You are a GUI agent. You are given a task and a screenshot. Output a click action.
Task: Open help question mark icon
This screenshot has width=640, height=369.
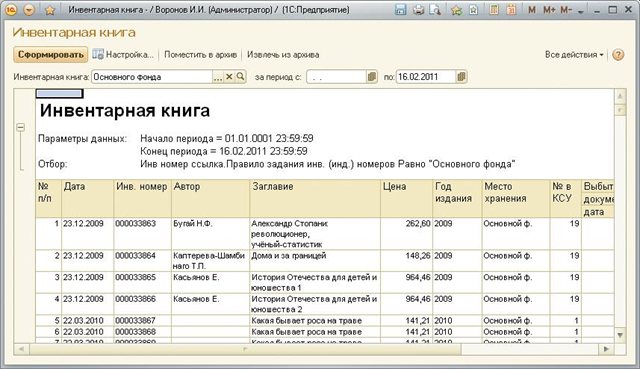pos(618,55)
